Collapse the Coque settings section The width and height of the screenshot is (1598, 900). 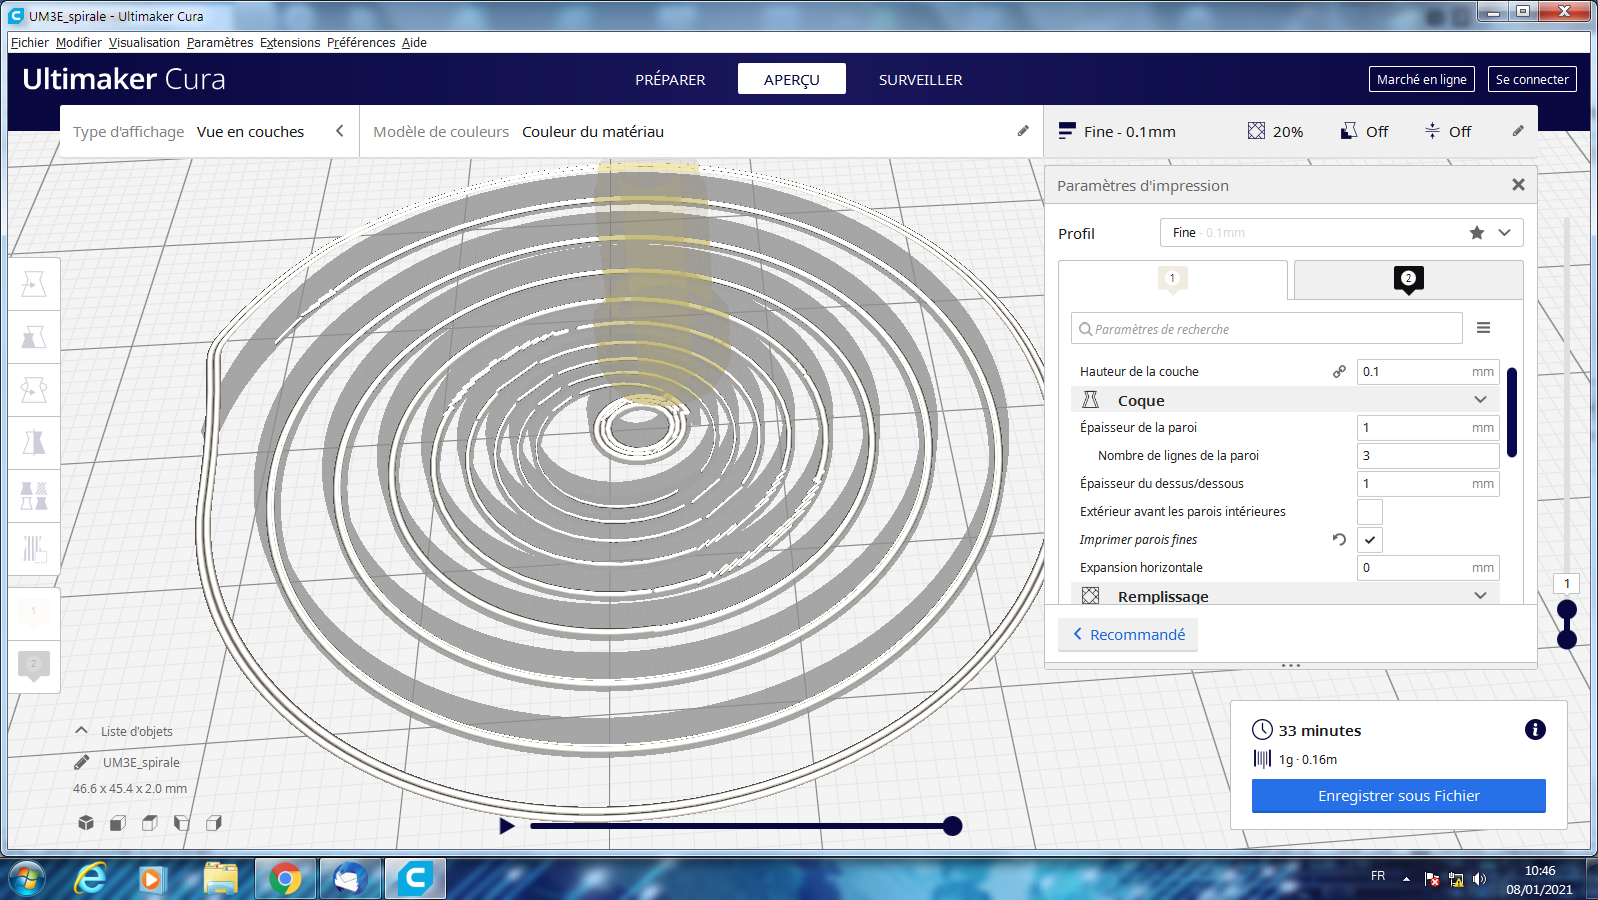pos(1480,400)
